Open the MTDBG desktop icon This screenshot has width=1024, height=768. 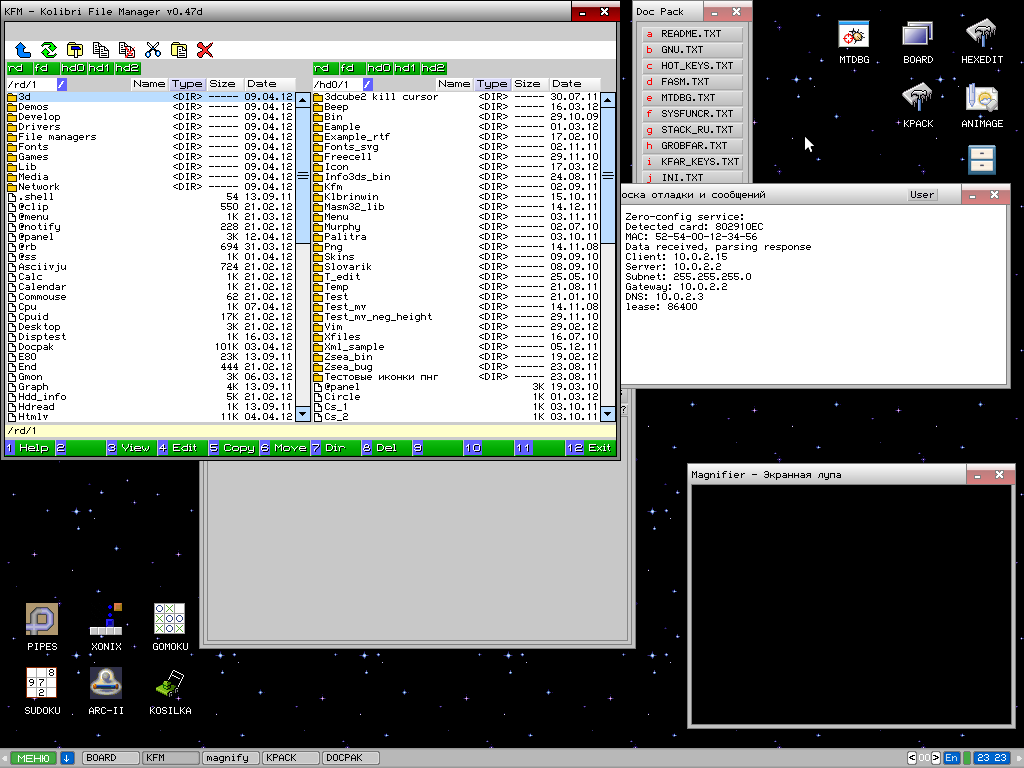point(853,42)
